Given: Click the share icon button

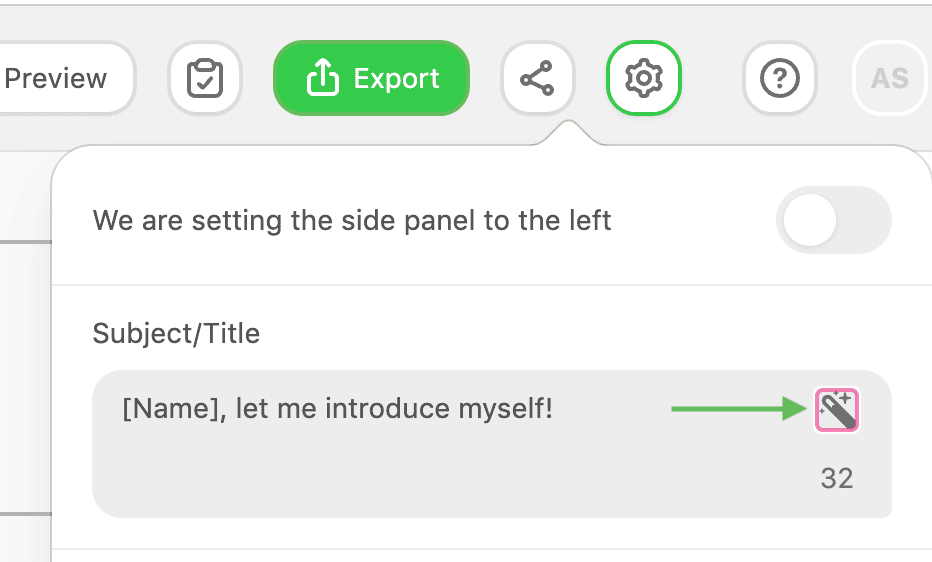Looking at the screenshot, I should (x=538, y=78).
